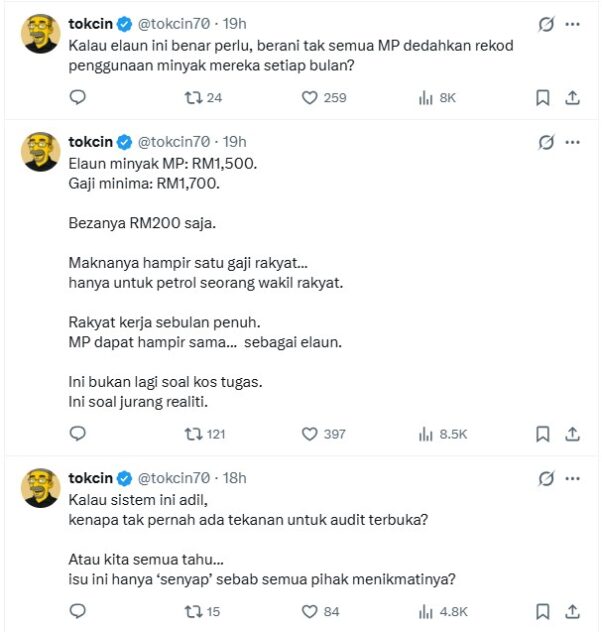Image resolution: width=602 pixels, height=632 pixels.
Task: Open more options on Elaun minyak tweet
Action: [x=573, y=142]
